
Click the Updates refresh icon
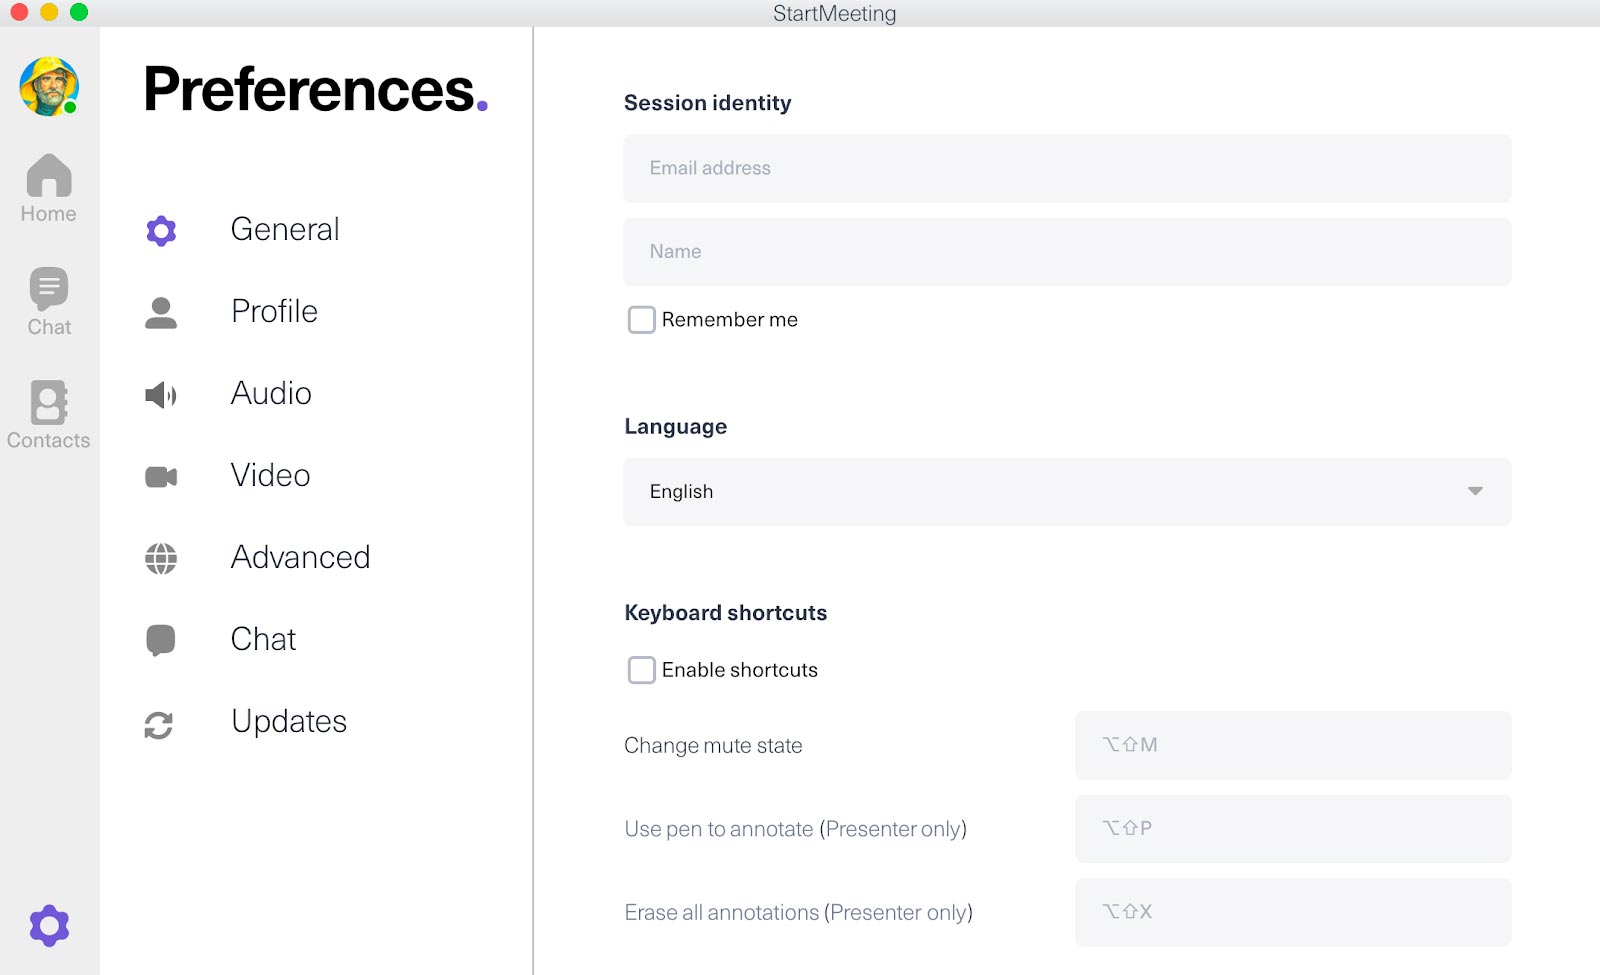[160, 722]
